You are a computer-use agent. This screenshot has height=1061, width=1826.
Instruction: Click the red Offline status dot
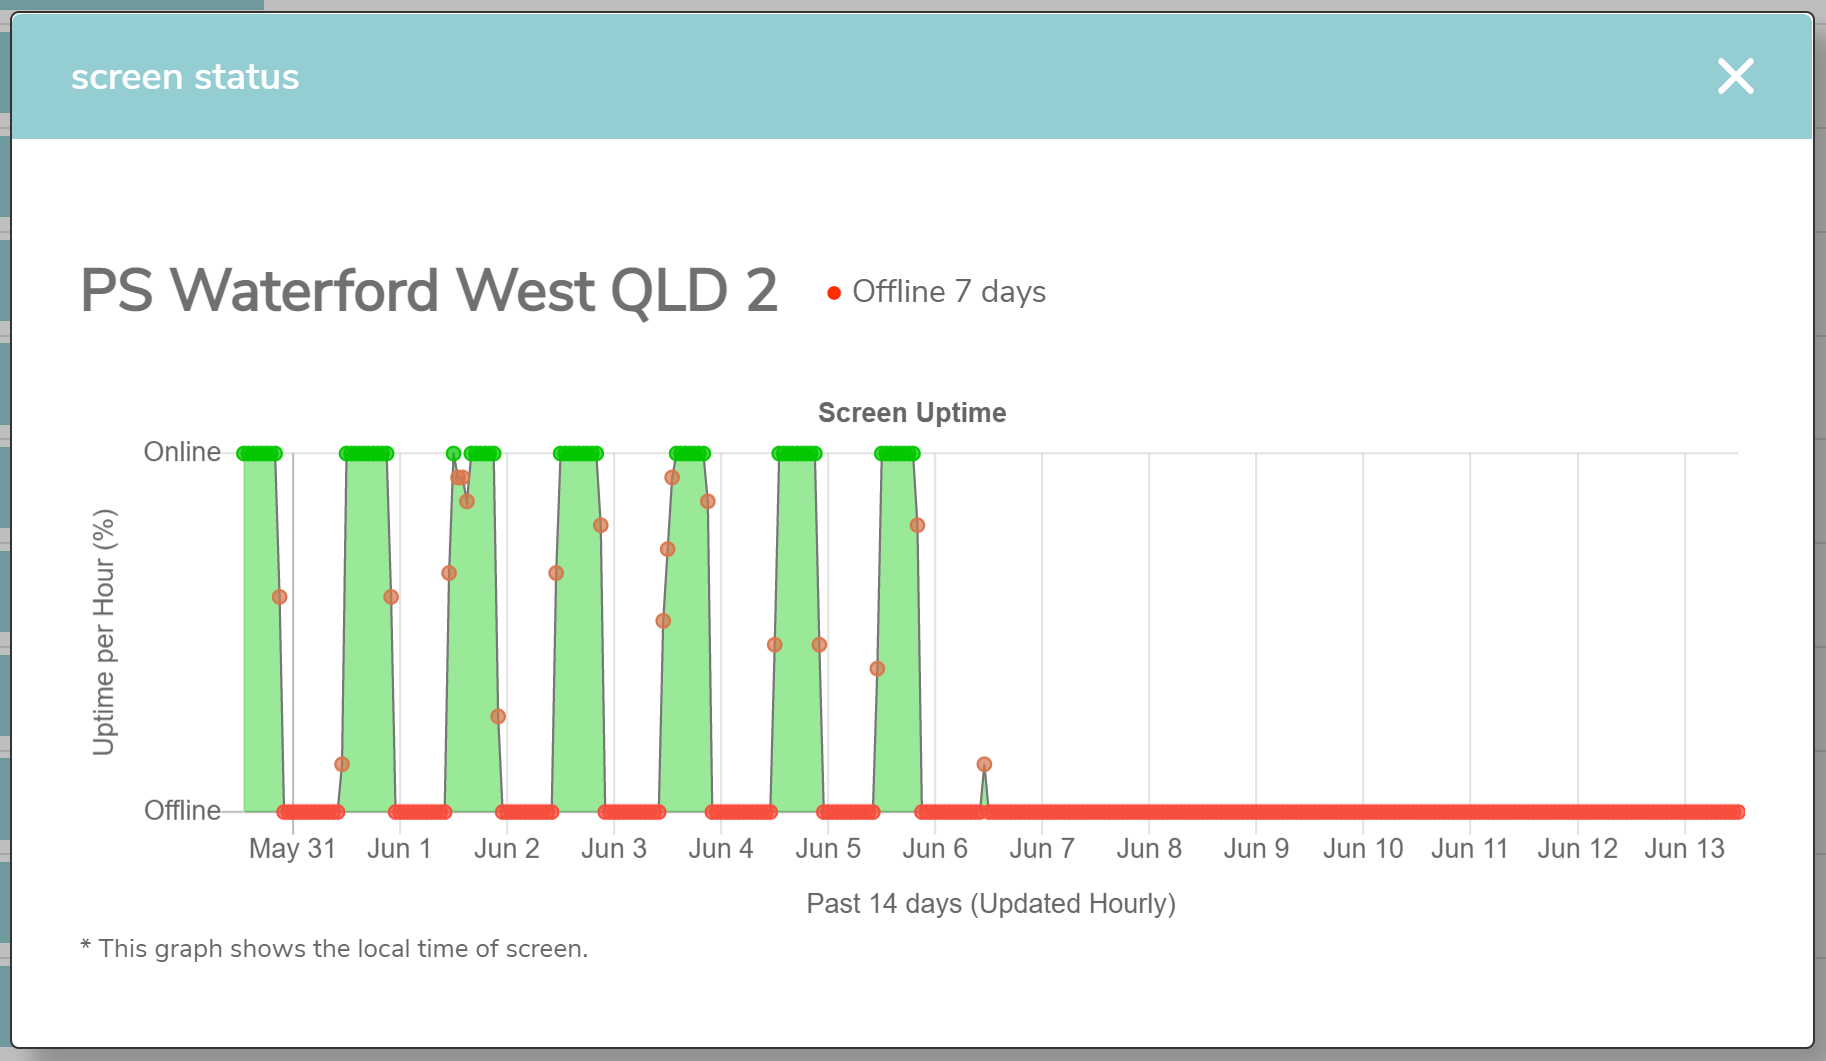tap(833, 293)
